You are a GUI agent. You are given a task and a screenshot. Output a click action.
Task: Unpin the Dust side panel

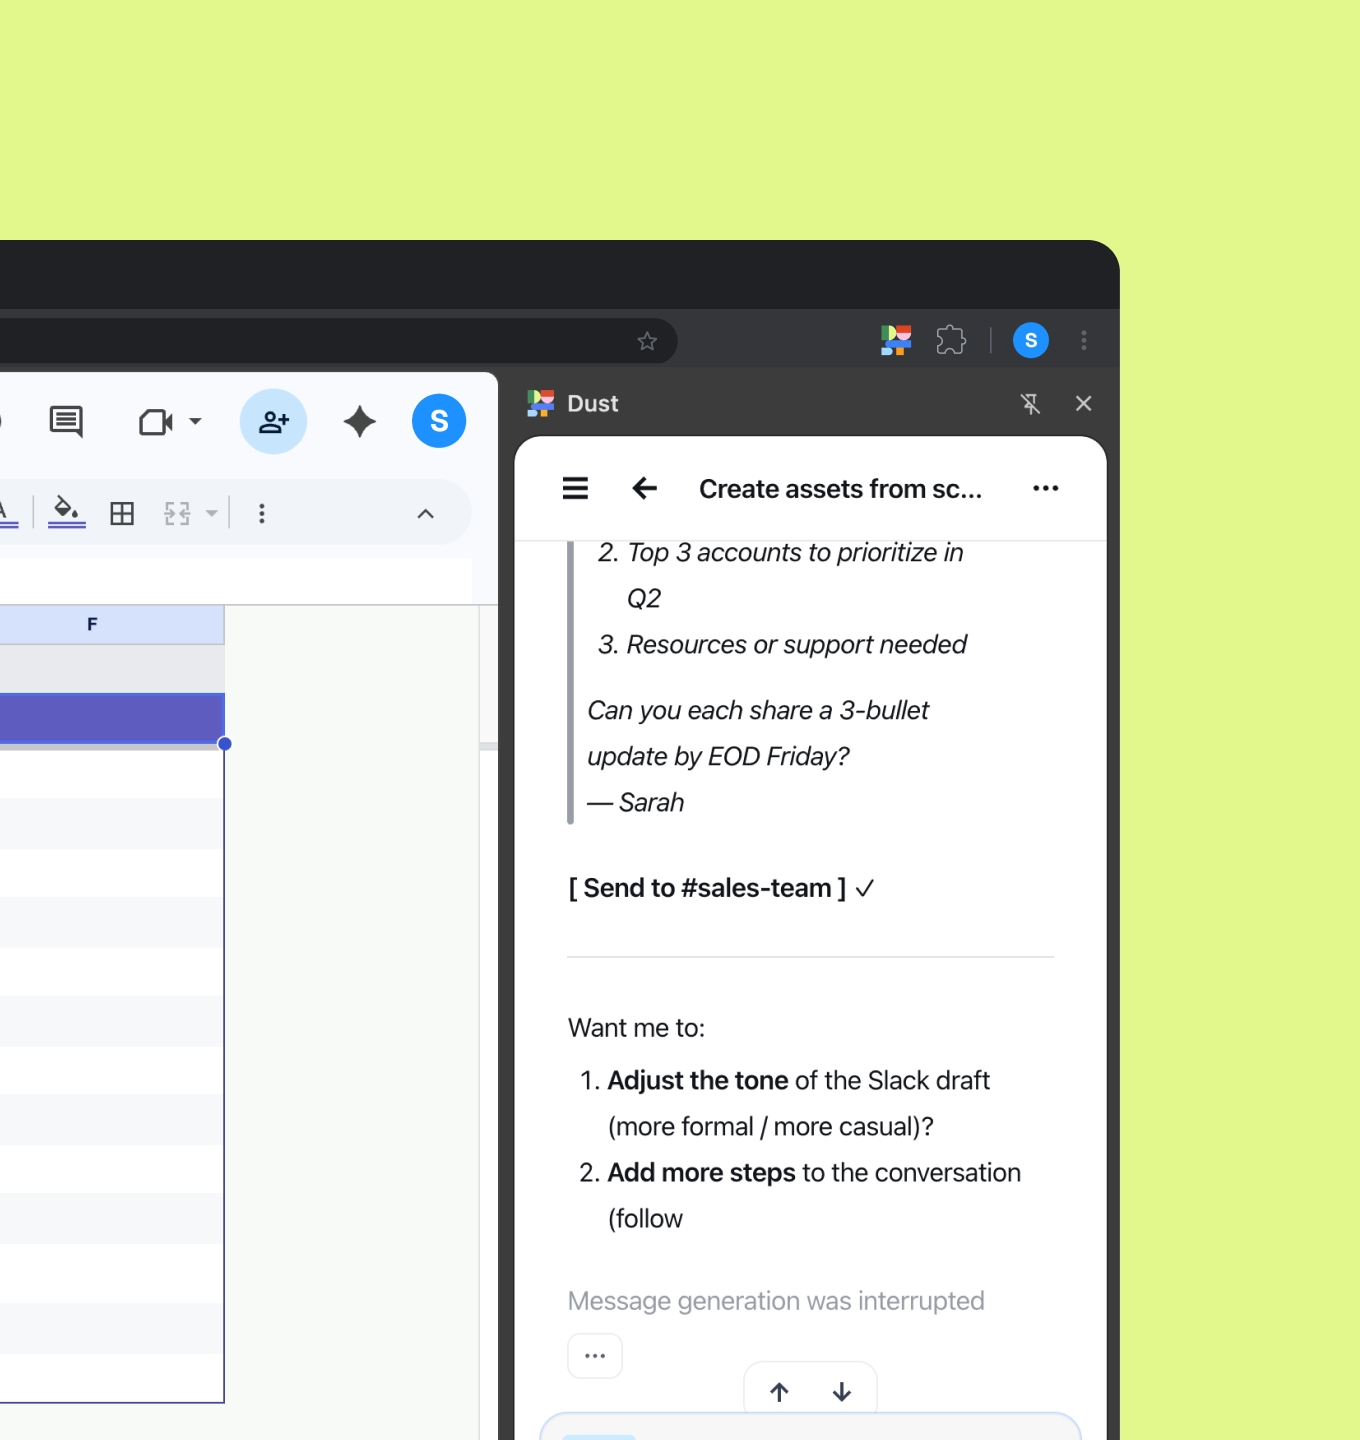click(1030, 404)
